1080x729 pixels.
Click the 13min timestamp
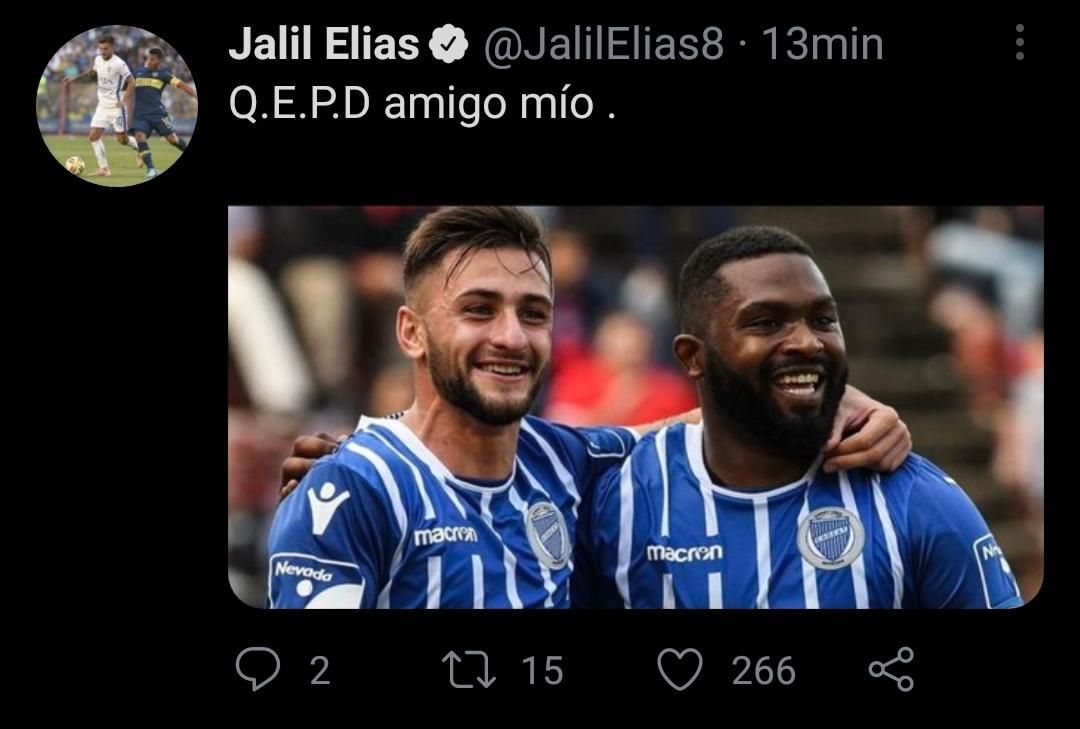822,44
